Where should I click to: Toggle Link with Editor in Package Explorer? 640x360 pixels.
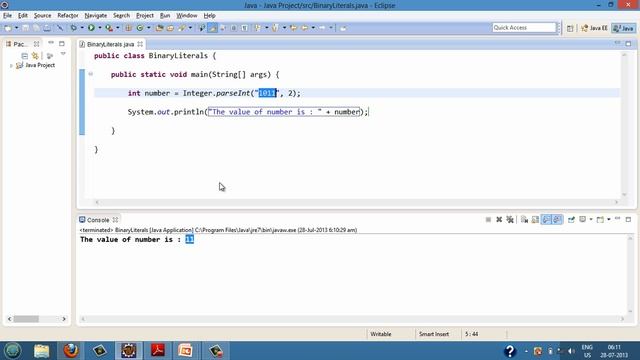pos(35,56)
